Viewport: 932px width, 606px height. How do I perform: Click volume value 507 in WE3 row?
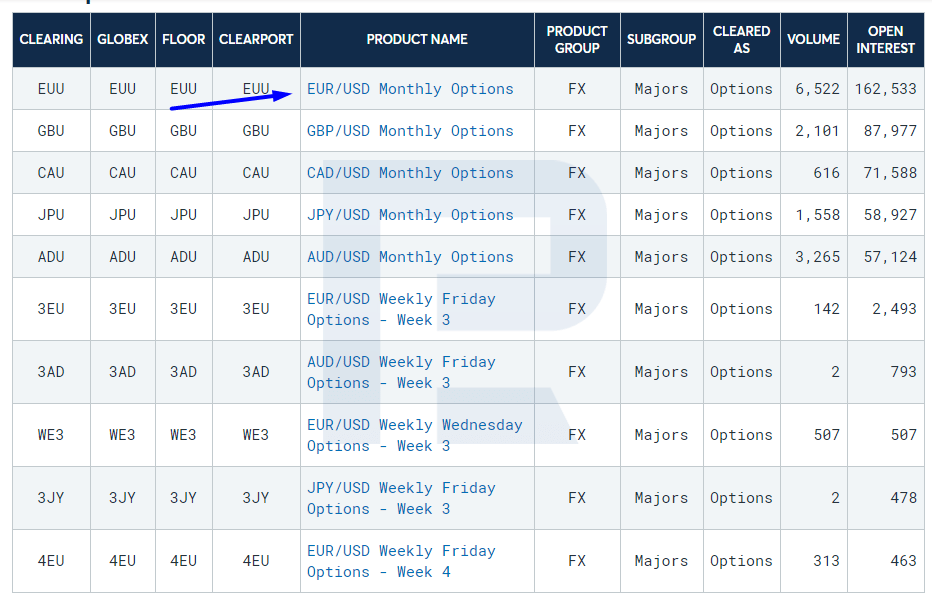click(x=827, y=435)
